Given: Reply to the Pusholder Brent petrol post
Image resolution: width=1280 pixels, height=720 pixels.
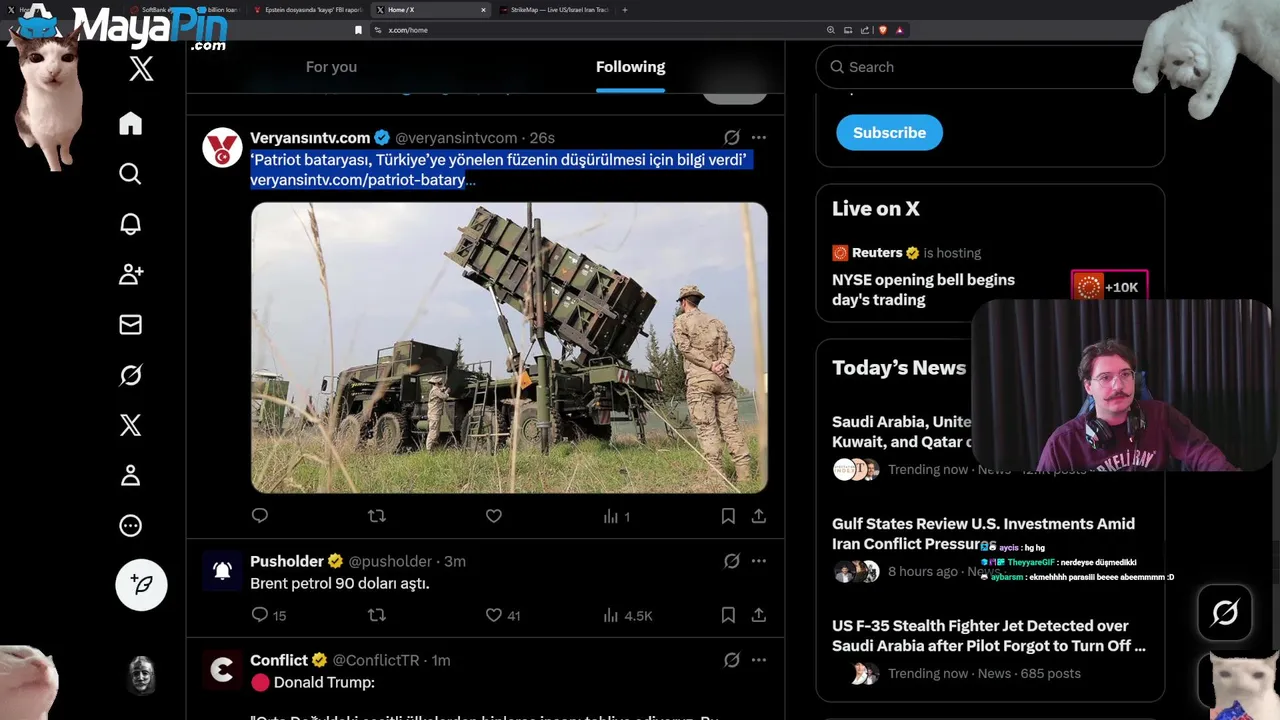Looking at the screenshot, I should coord(268,615).
